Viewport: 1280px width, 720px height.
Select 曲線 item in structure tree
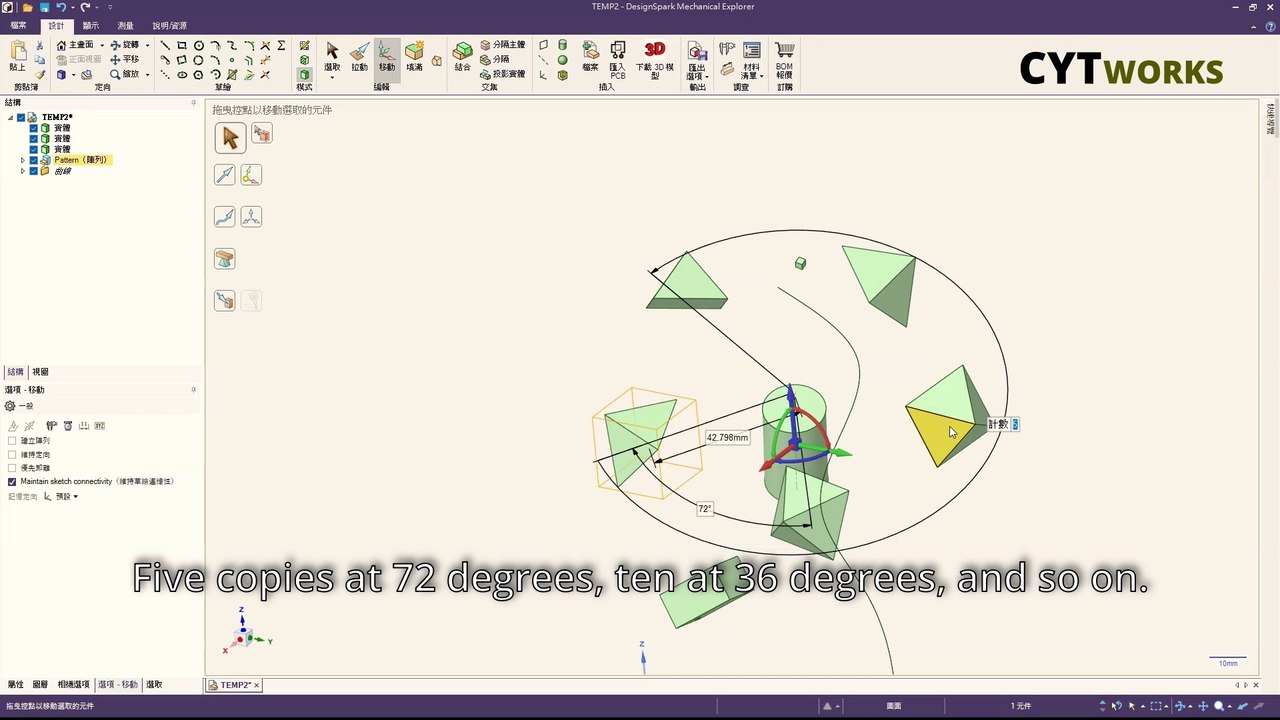(62, 171)
